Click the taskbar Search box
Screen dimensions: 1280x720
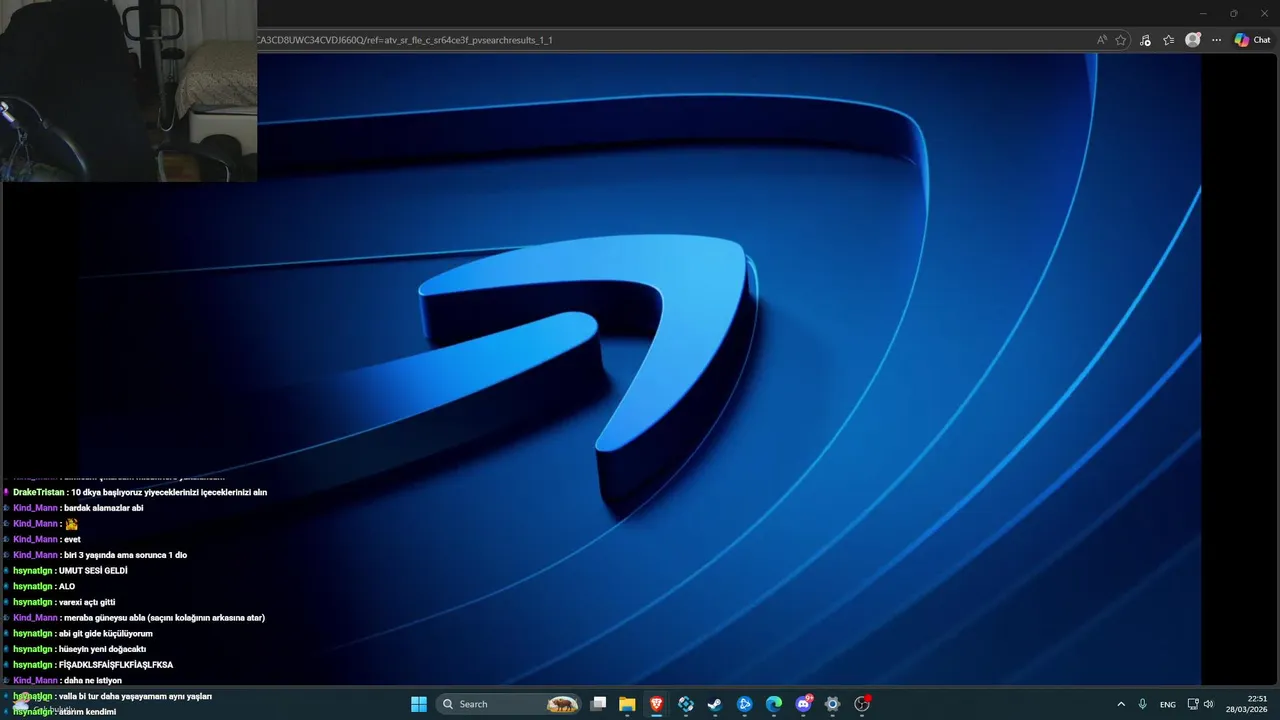510,704
